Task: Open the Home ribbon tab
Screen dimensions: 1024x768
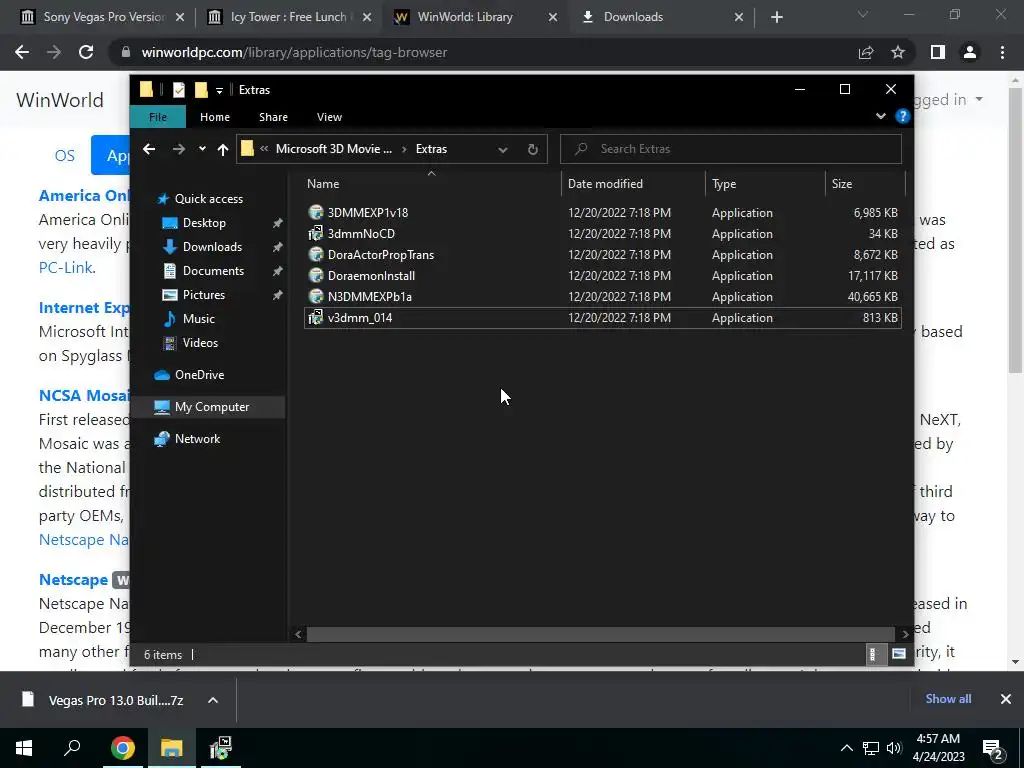Action: pyautogui.click(x=215, y=117)
